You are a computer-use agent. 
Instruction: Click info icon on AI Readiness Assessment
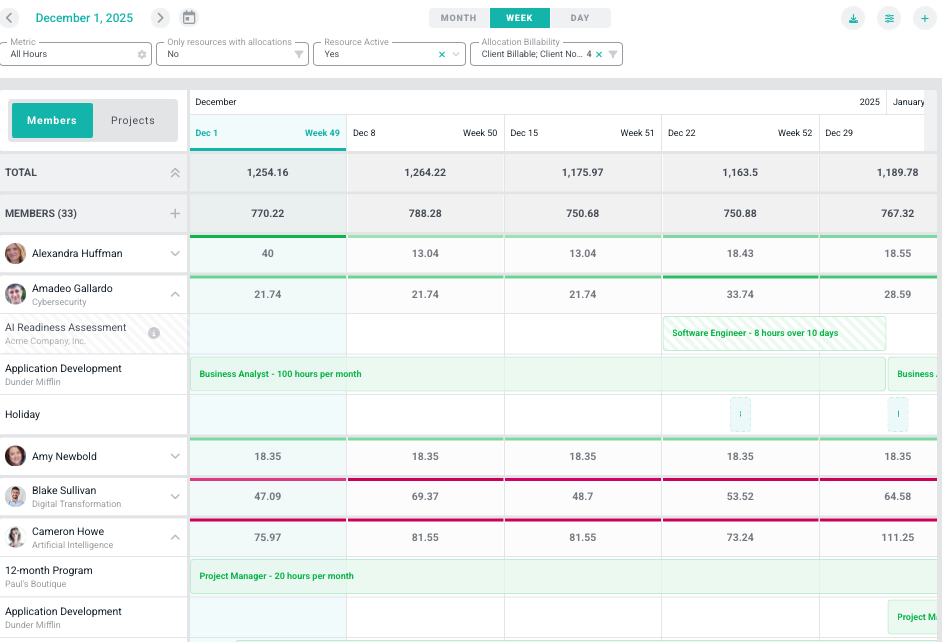point(154,333)
